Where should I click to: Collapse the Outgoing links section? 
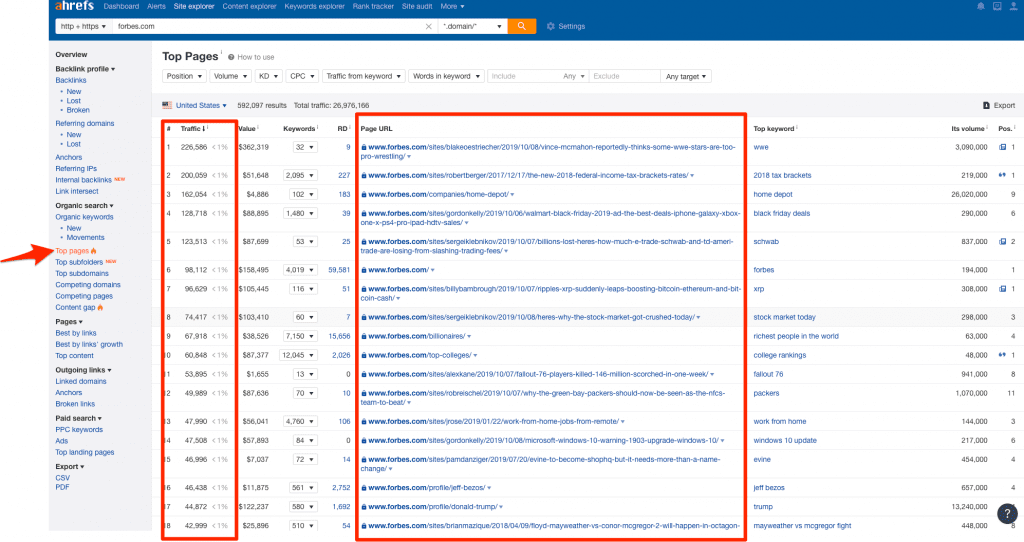[x=83, y=370]
